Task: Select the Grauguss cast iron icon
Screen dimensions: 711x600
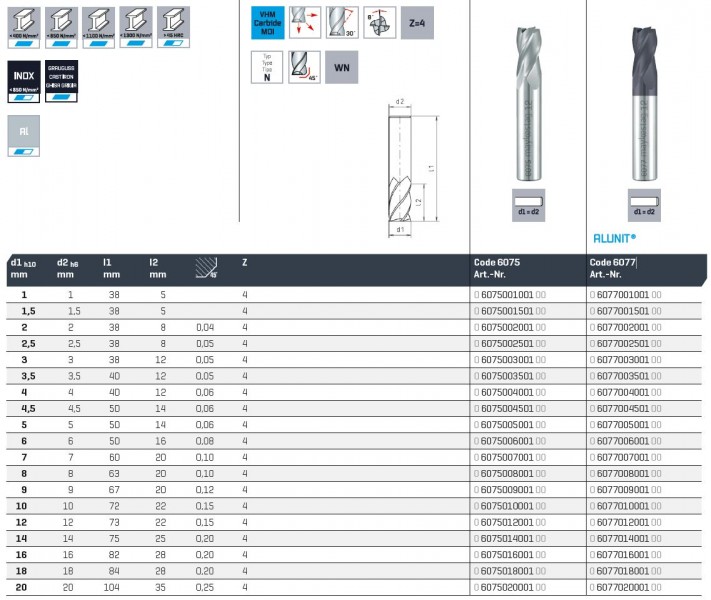Action: point(63,81)
